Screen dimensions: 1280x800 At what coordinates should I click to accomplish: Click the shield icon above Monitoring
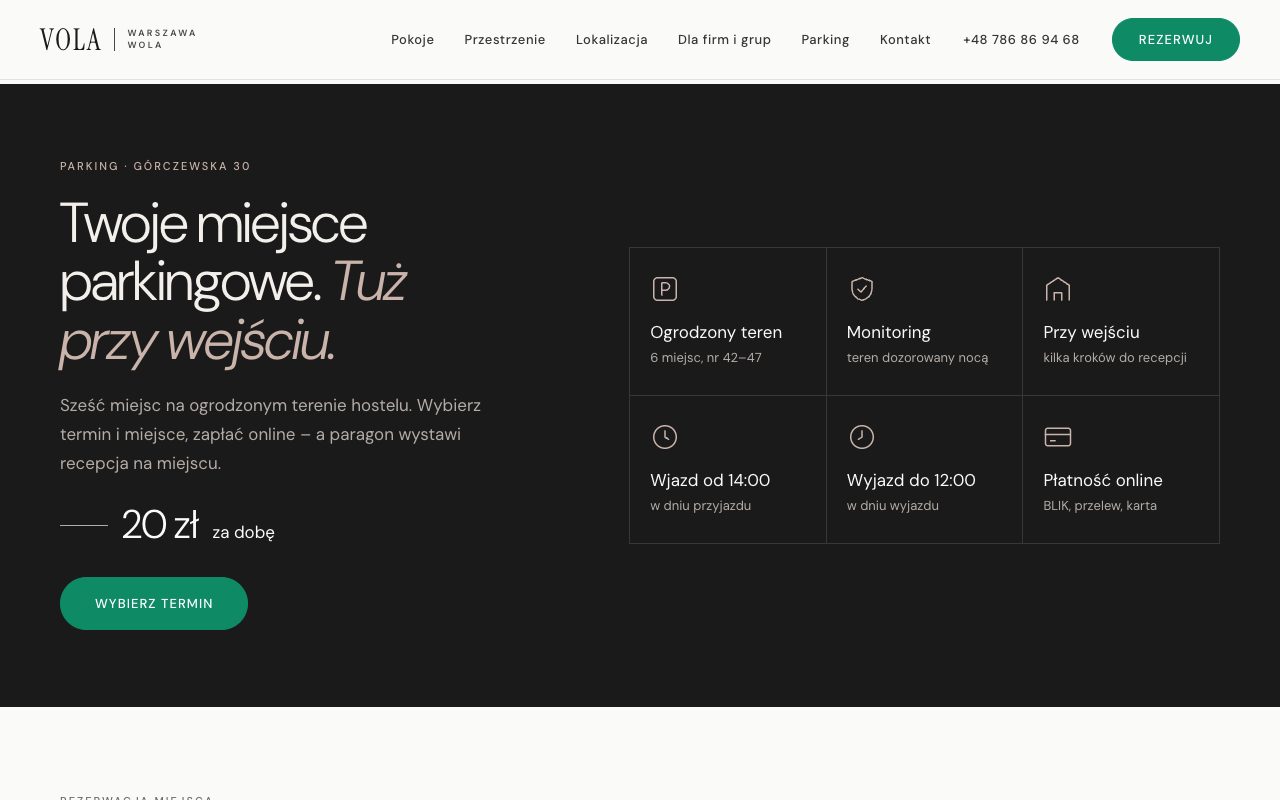(x=862, y=289)
